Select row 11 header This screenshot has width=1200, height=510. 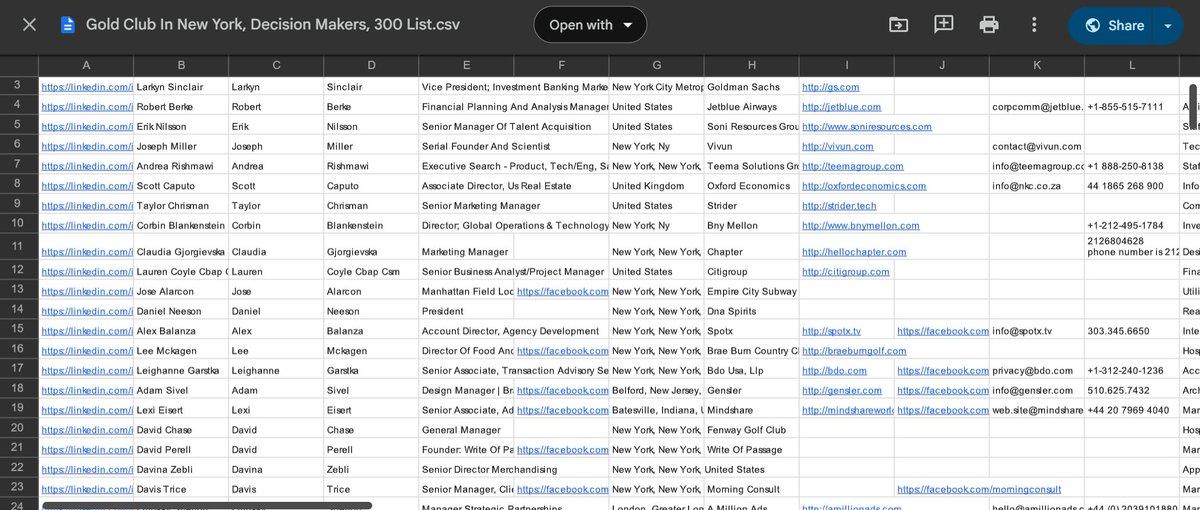point(18,246)
